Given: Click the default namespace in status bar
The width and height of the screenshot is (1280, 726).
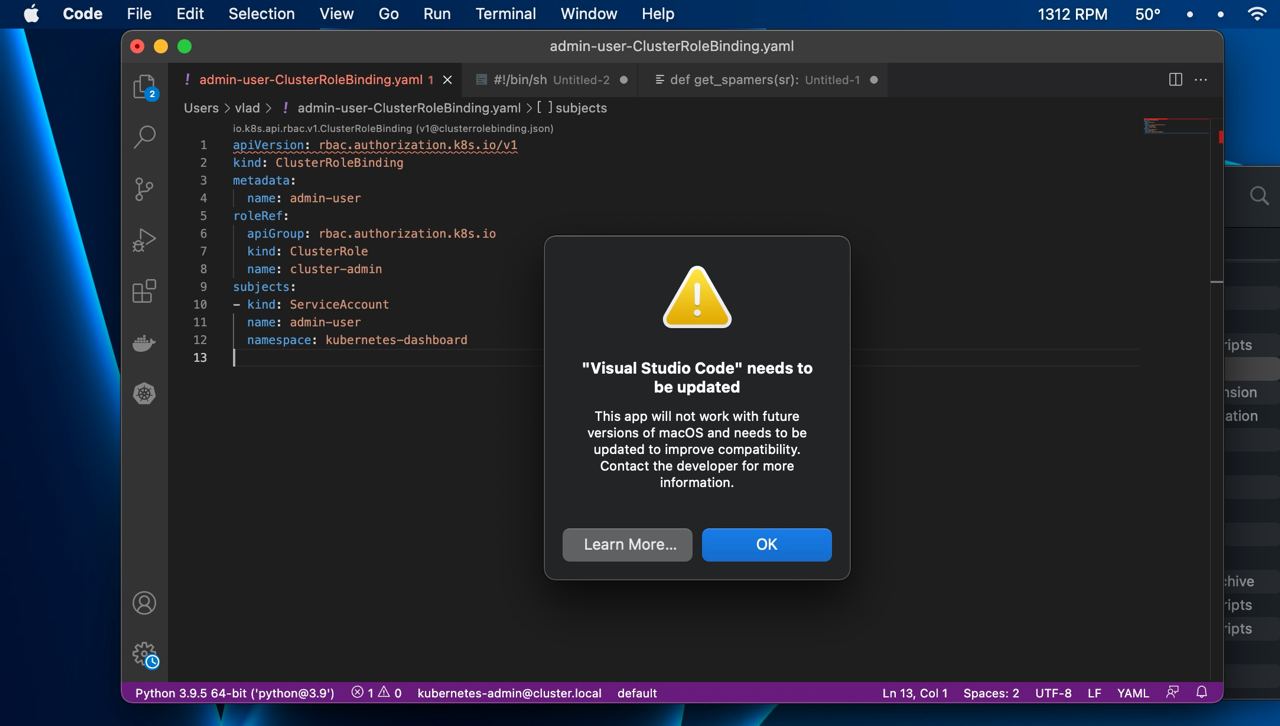Looking at the screenshot, I should [x=637, y=693].
